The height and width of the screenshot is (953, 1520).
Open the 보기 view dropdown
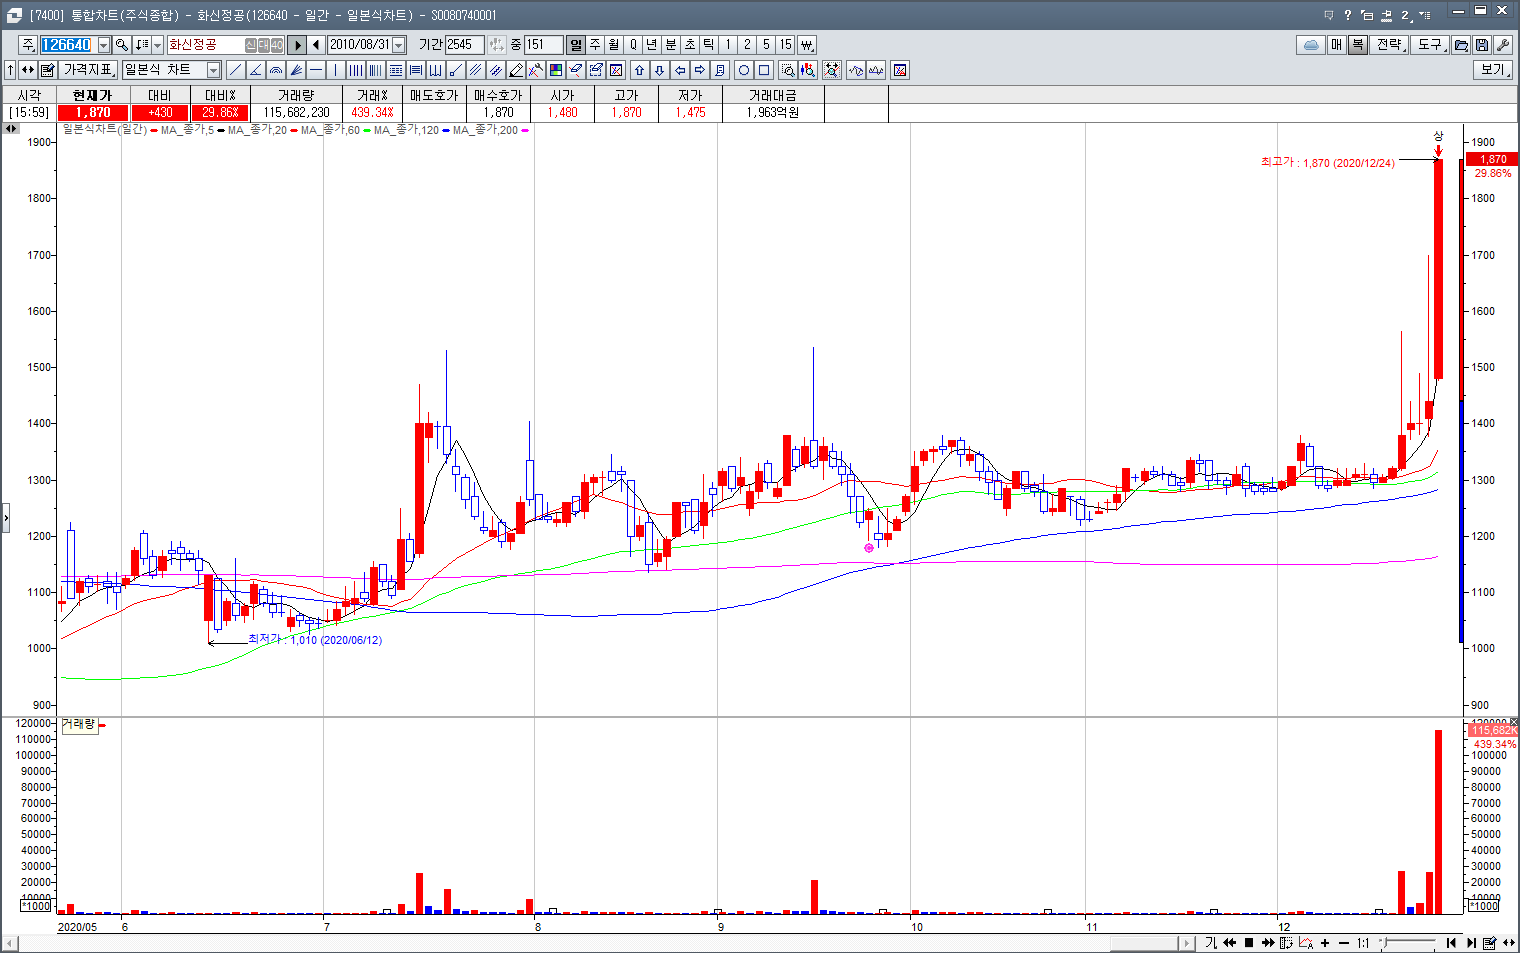[x=1492, y=70]
